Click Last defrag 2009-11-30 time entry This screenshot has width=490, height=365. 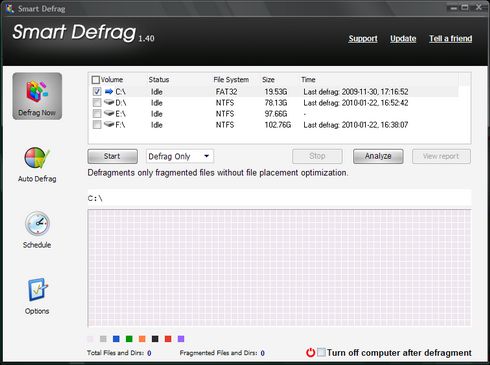[356, 92]
